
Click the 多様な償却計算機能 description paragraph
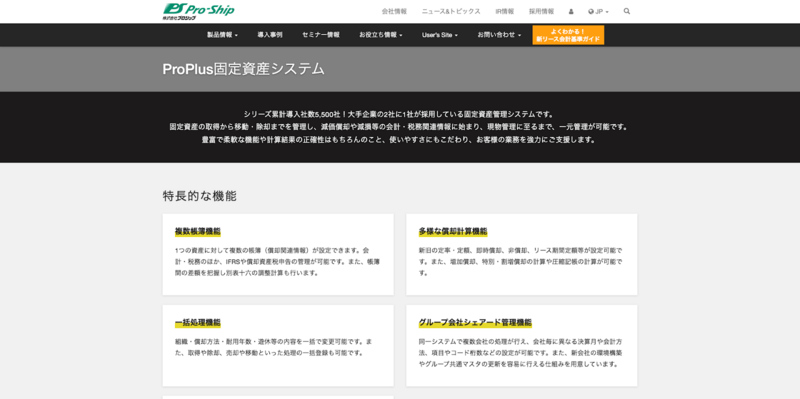(x=520, y=262)
